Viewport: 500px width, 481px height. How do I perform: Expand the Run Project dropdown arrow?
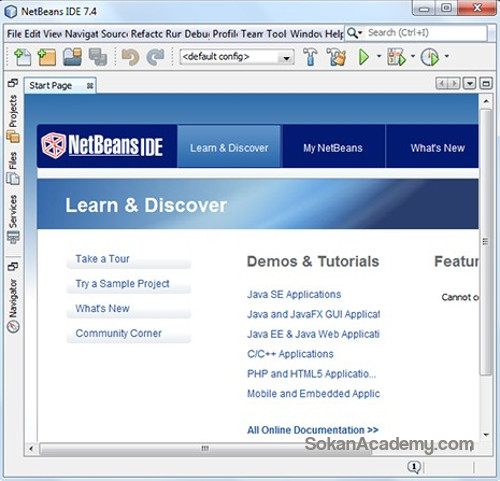[x=379, y=56]
